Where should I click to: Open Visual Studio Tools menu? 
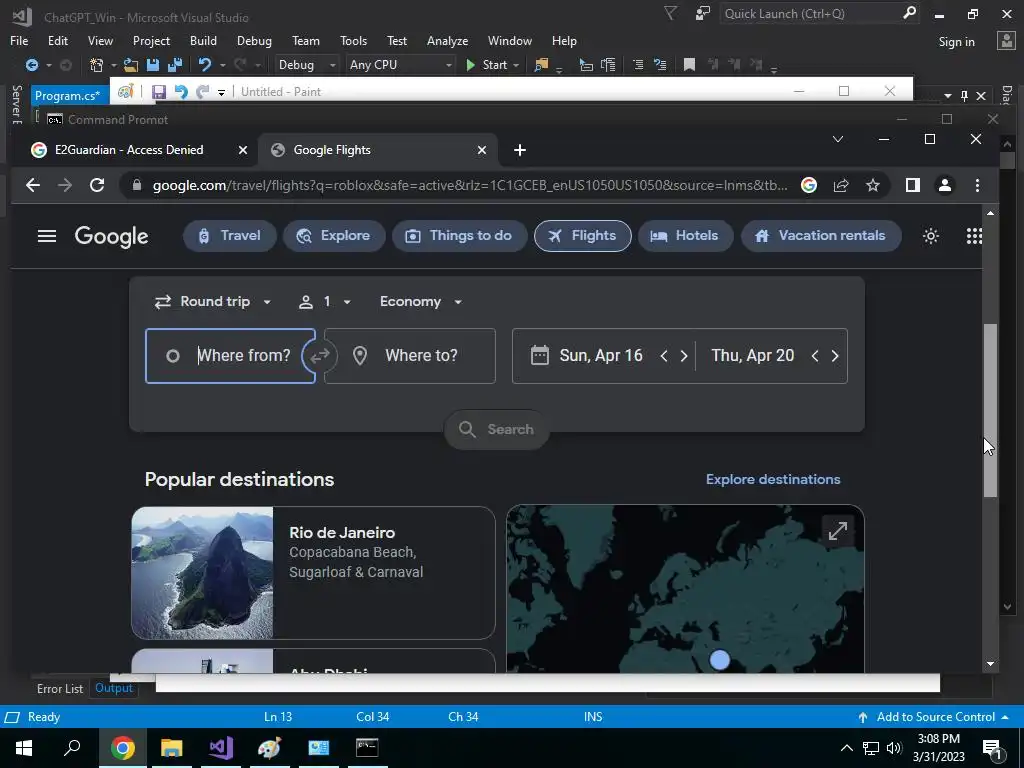point(353,40)
